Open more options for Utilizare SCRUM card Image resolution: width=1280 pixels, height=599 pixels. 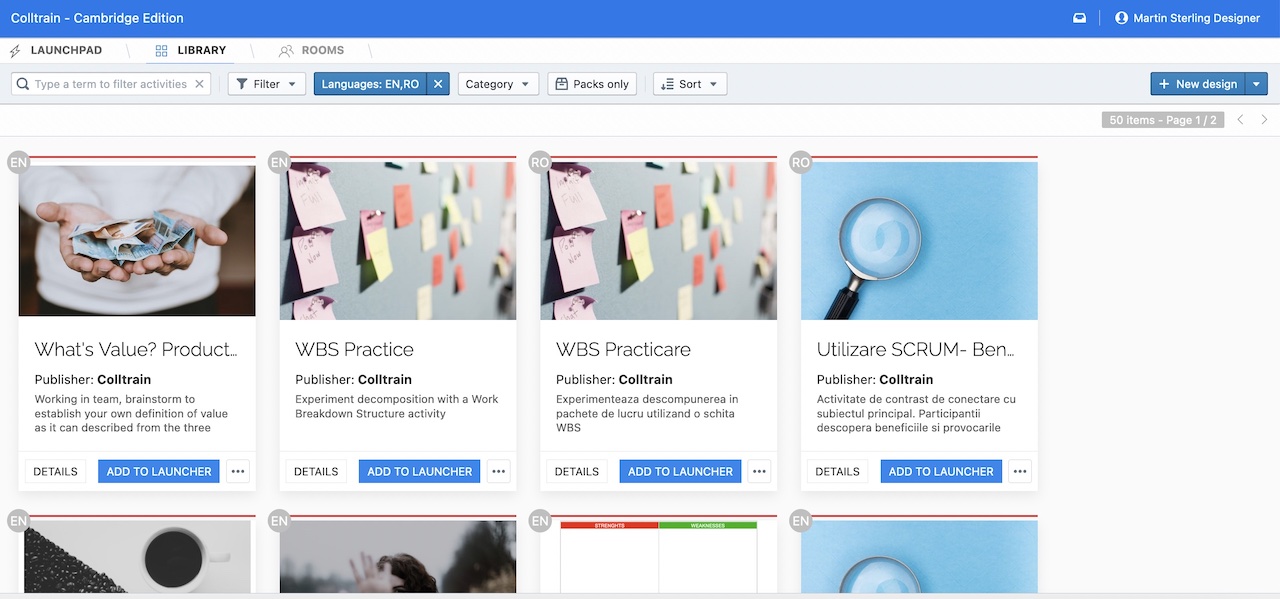click(x=1019, y=471)
